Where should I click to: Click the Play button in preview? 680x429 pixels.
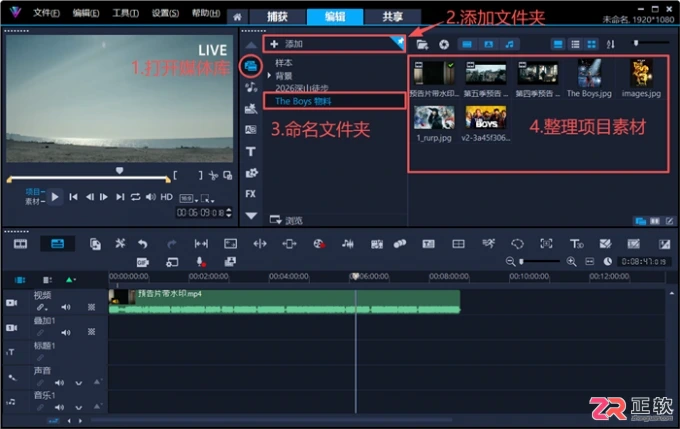tap(55, 197)
